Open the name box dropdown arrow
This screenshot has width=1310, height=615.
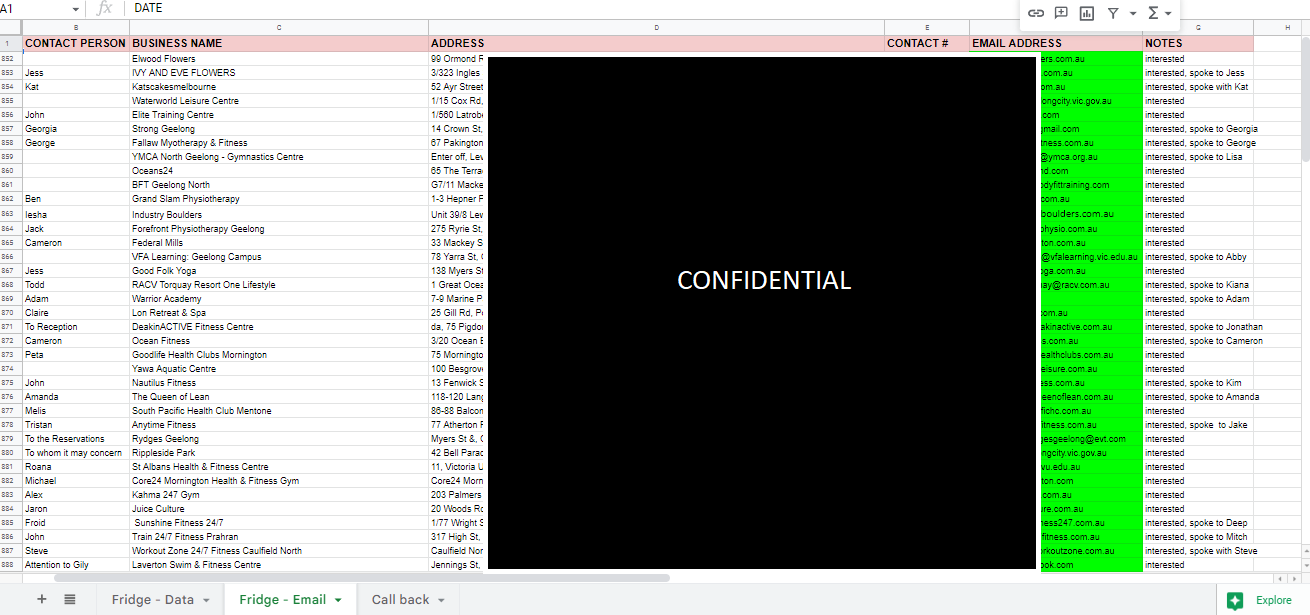(76, 9)
